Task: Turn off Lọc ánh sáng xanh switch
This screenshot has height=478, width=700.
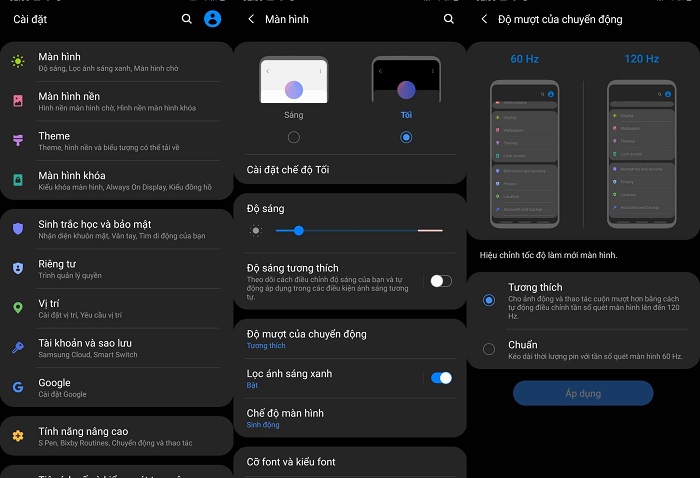Action: pyautogui.click(x=440, y=378)
